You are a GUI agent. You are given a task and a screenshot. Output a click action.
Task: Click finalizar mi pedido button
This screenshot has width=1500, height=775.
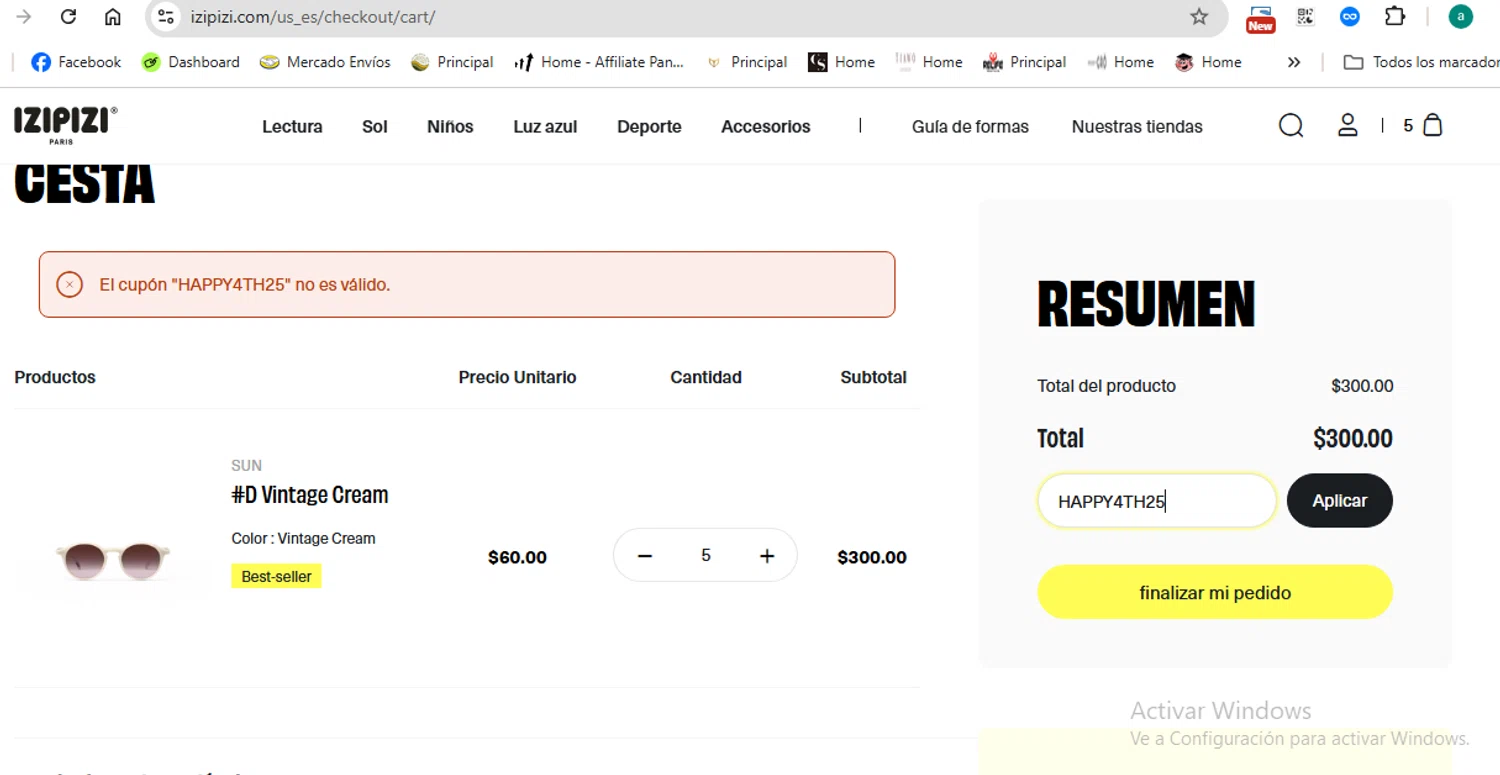pos(1215,593)
